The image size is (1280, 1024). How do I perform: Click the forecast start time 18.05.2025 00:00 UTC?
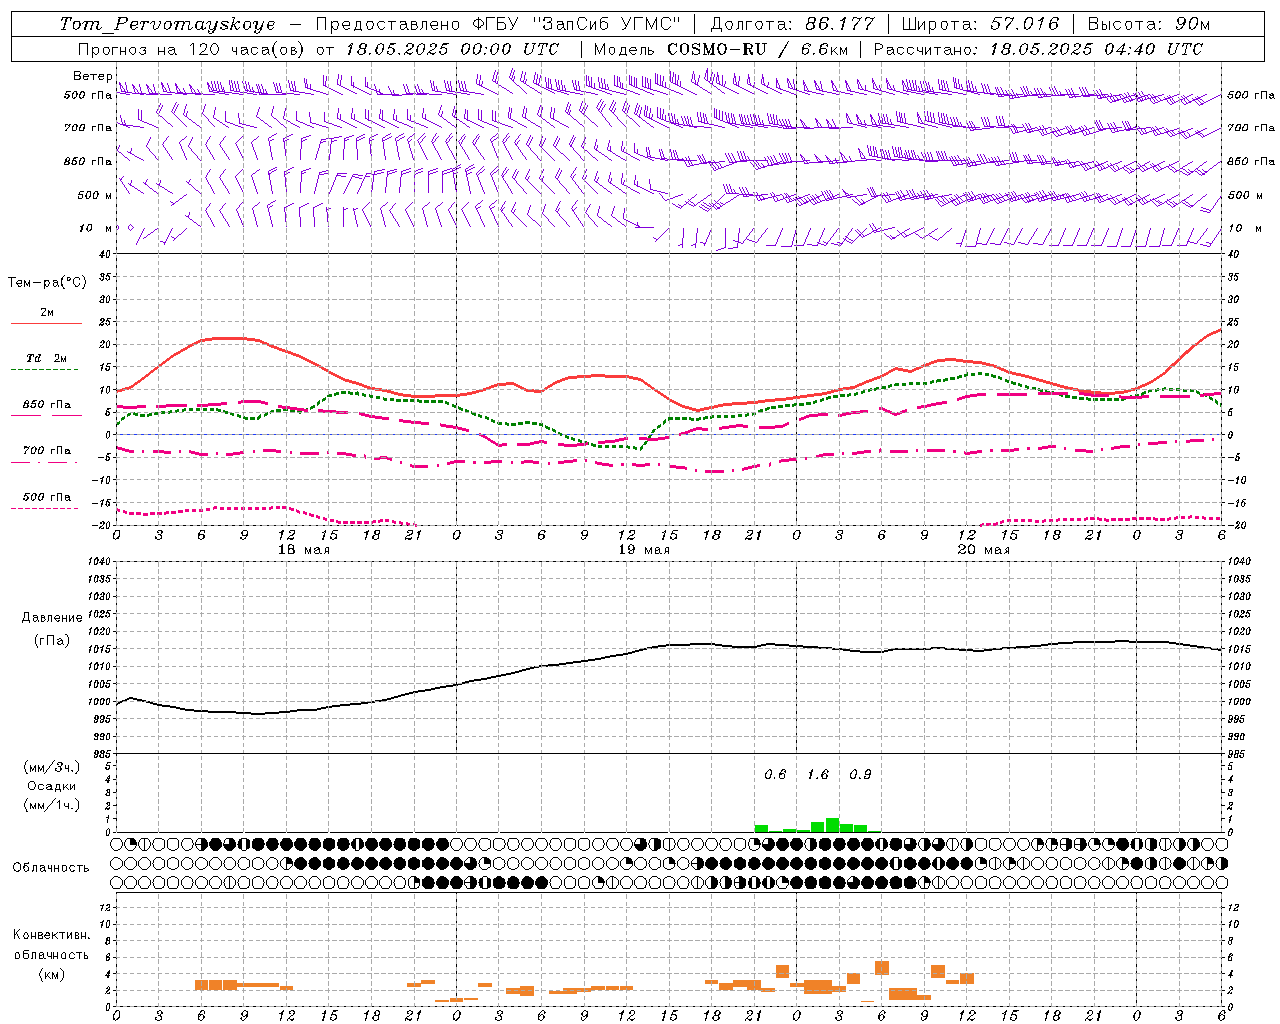pyautogui.click(x=452, y=49)
